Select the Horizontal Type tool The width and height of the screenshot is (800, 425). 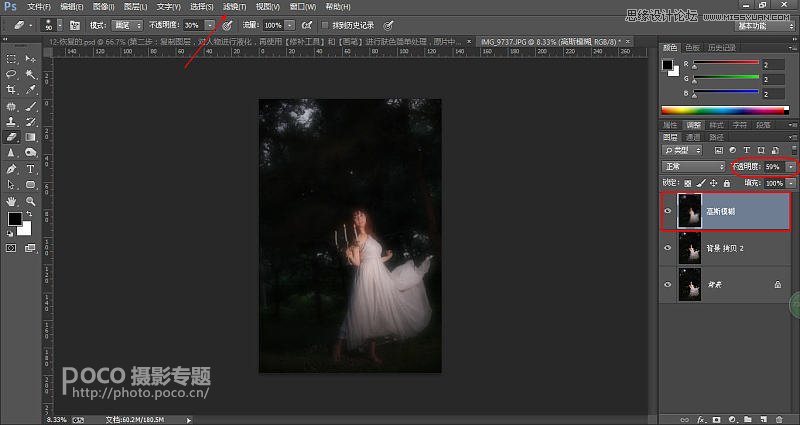pyautogui.click(x=30, y=169)
